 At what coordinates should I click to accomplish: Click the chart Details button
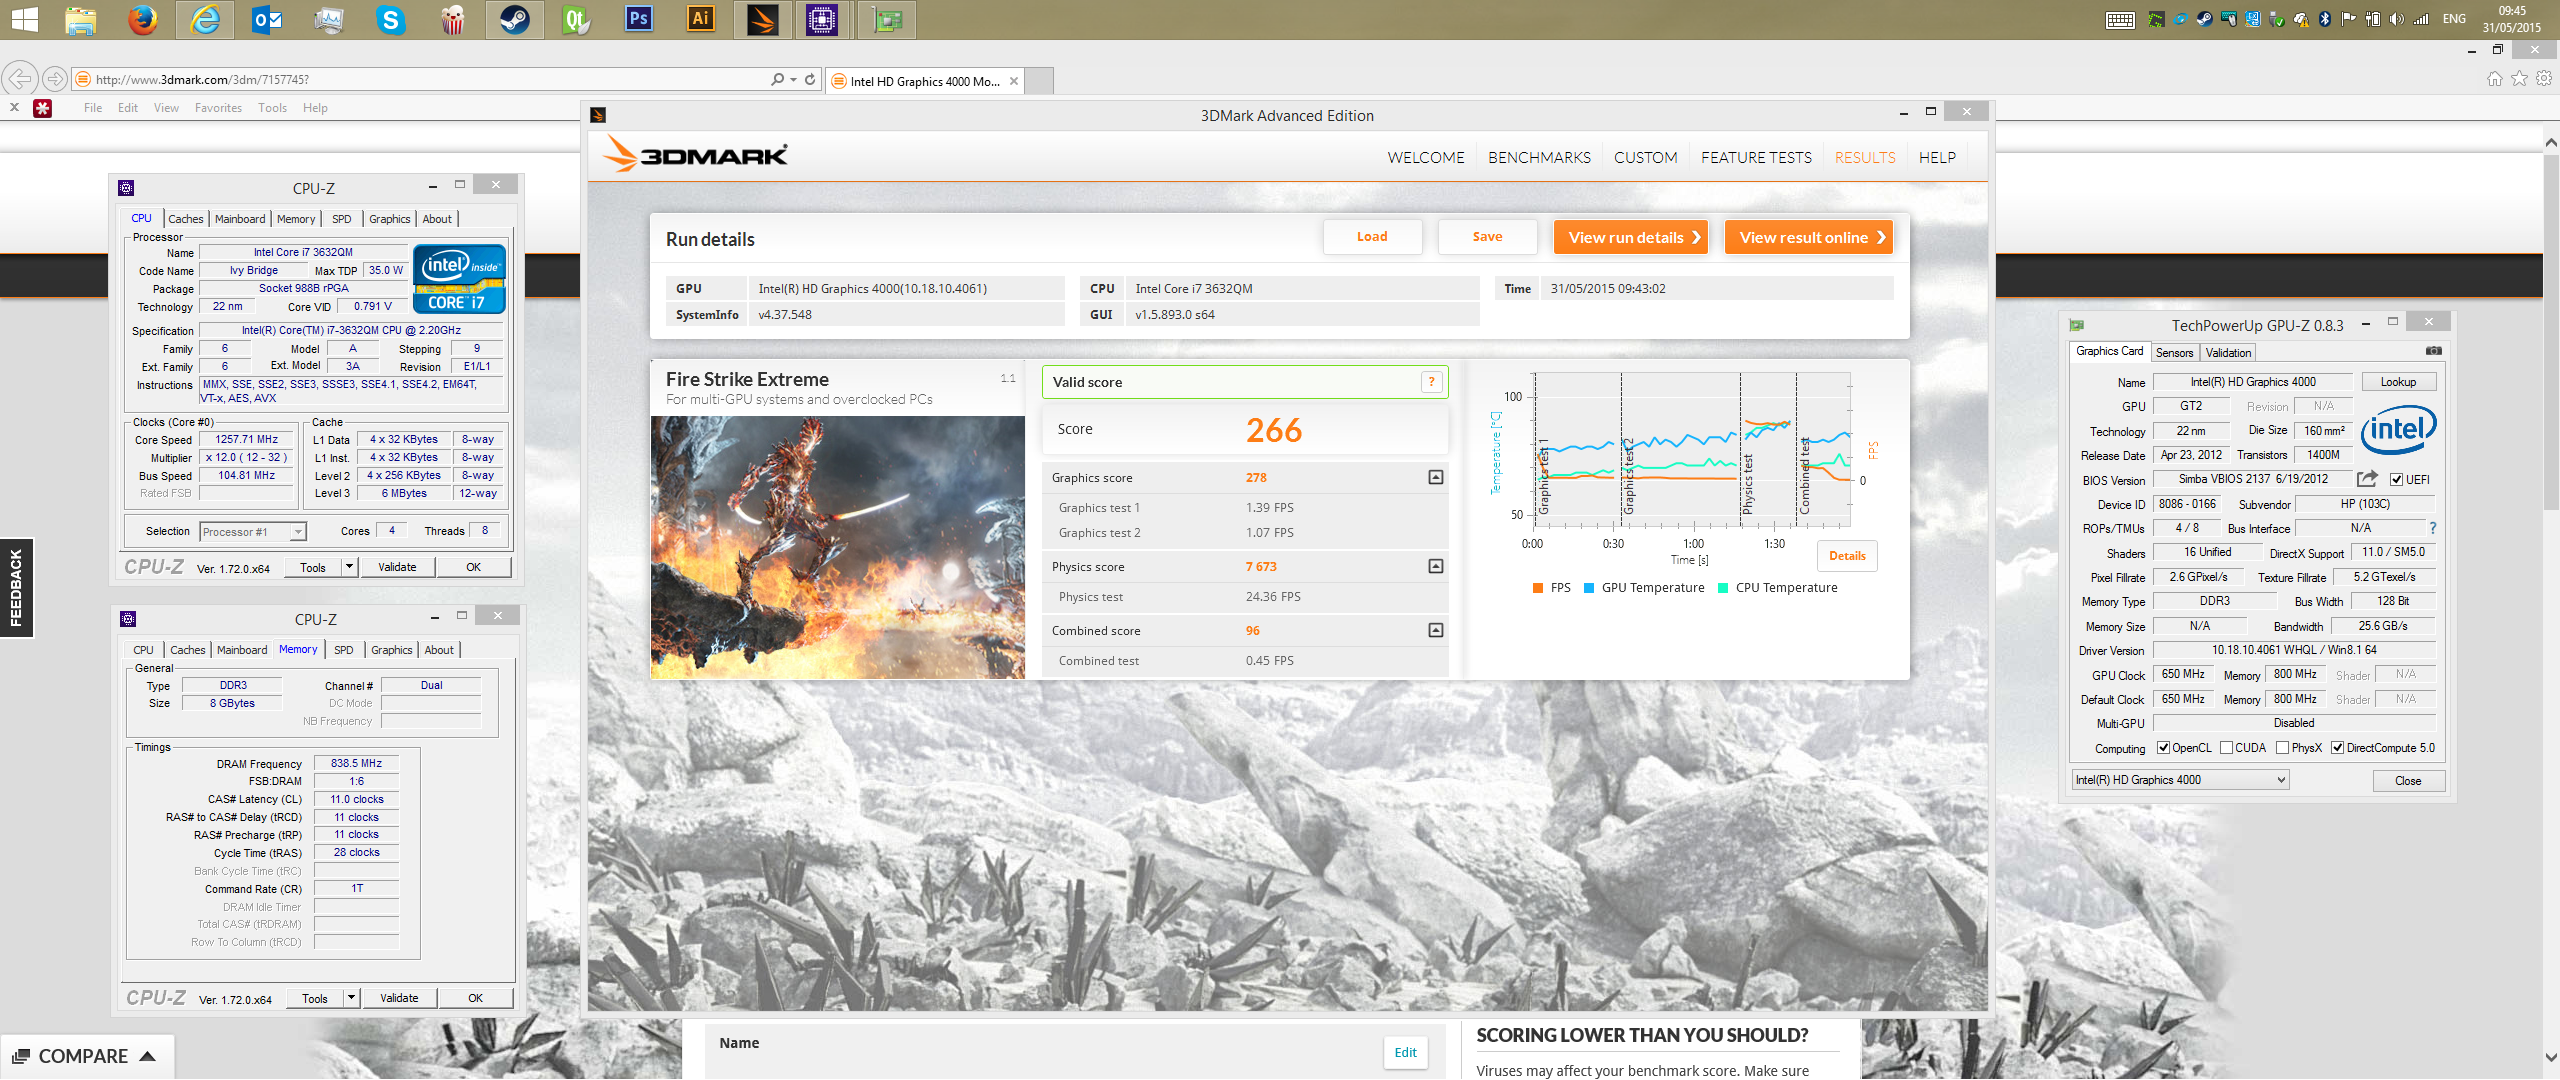[1847, 555]
